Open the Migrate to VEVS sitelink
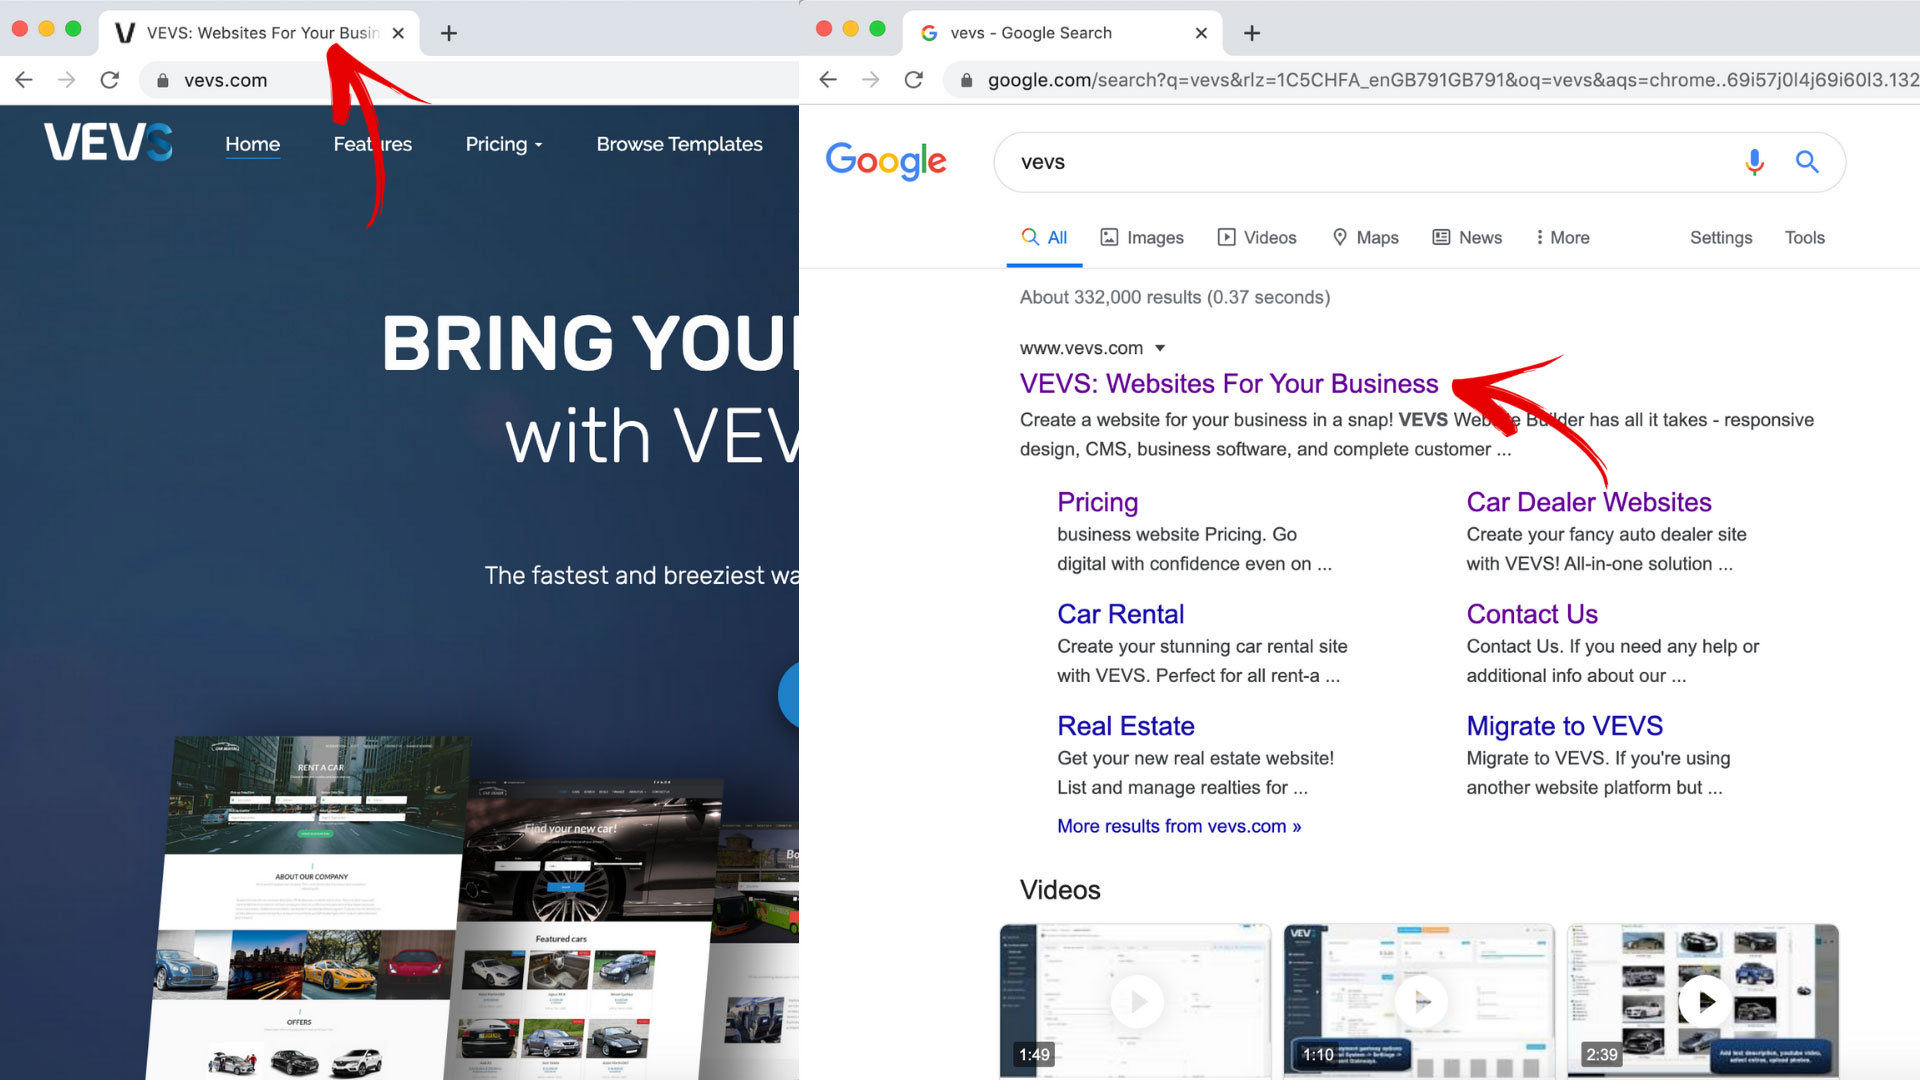Image resolution: width=1920 pixels, height=1080 pixels. coord(1564,726)
